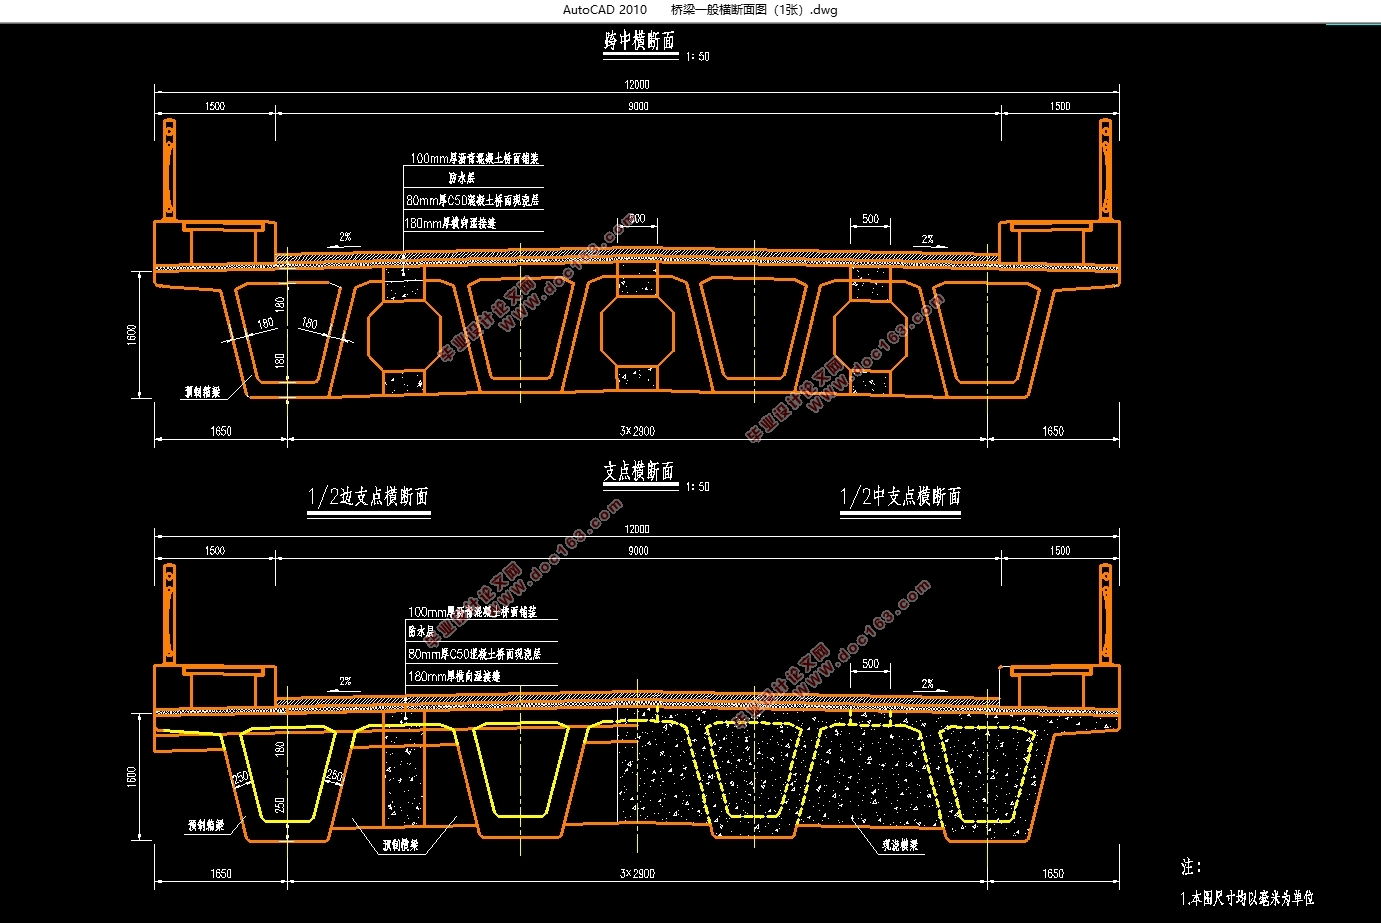This screenshot has height=923, width=1381.
Task: Click the 100mm厚沥青混凝土桥面铺装 label in mid-span section
Action: tap(475, 158)
